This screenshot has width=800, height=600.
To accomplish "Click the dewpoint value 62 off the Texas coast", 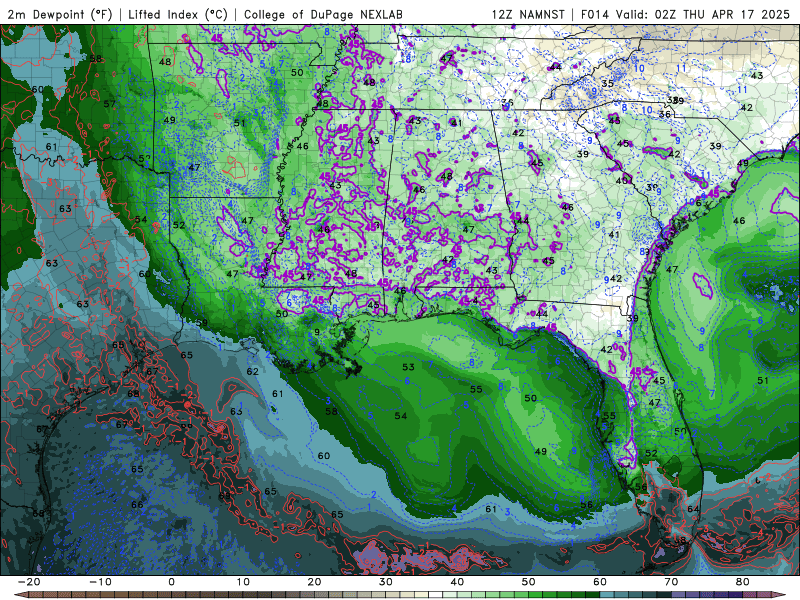I will point(253,371).
